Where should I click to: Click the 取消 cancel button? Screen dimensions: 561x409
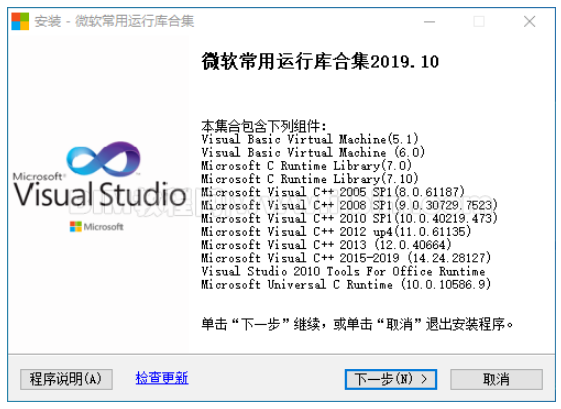496,379
